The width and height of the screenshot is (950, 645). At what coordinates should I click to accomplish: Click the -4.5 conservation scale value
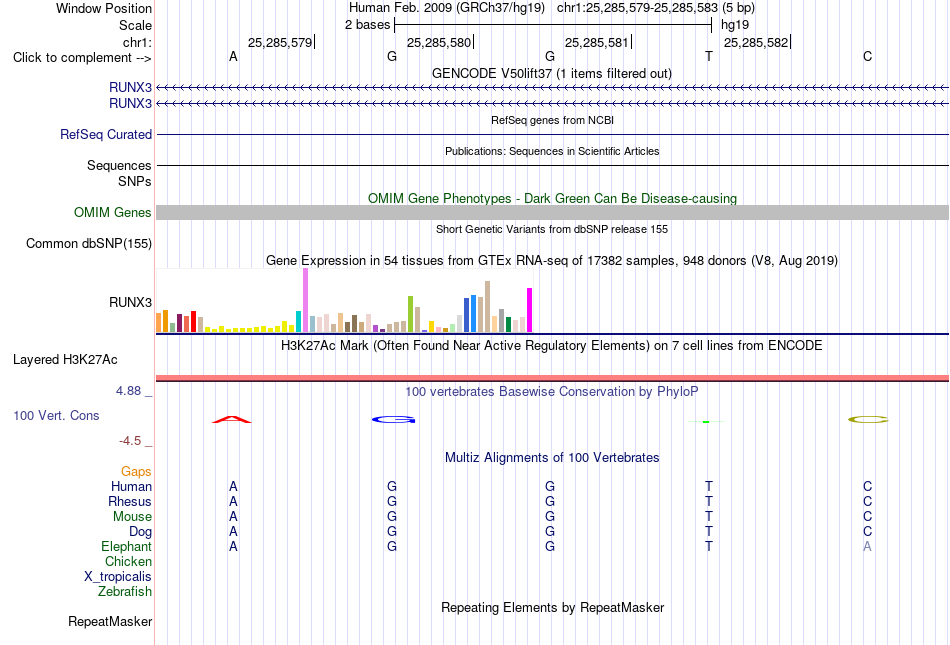(130, 441)
